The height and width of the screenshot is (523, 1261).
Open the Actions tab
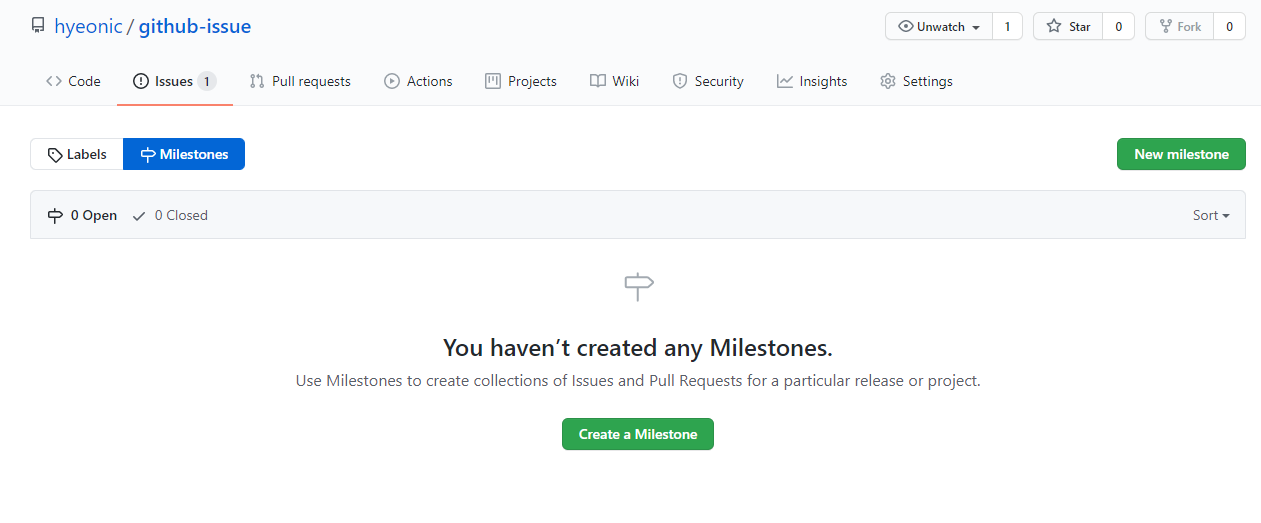pos(418,81)
